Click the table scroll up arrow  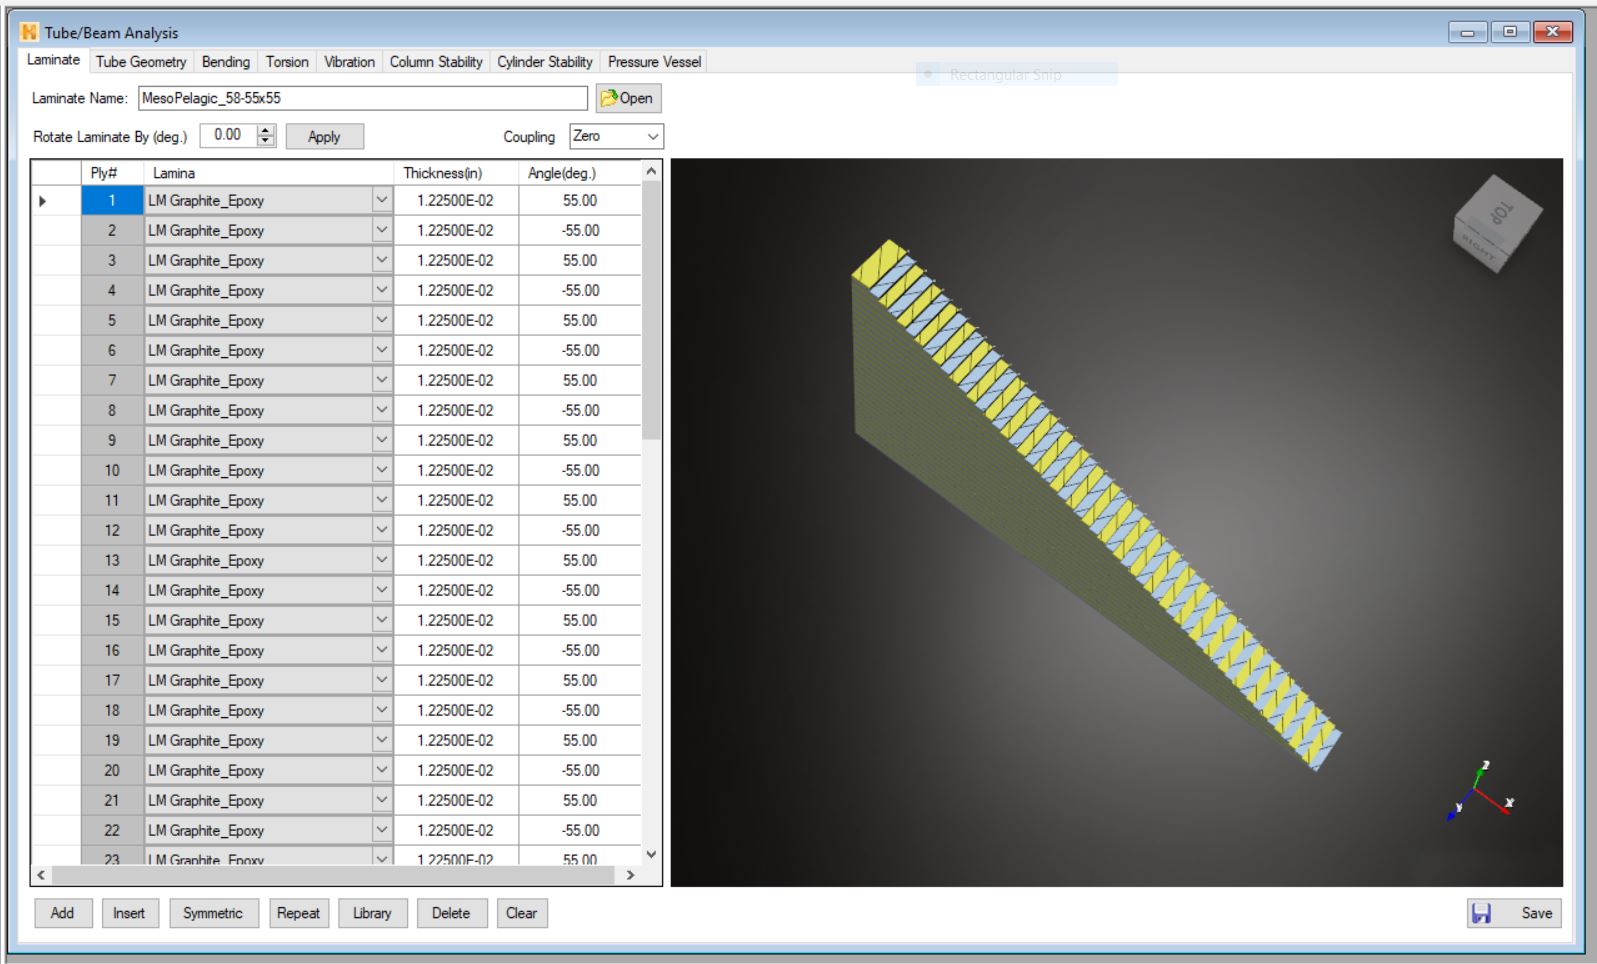coord(652,171)
